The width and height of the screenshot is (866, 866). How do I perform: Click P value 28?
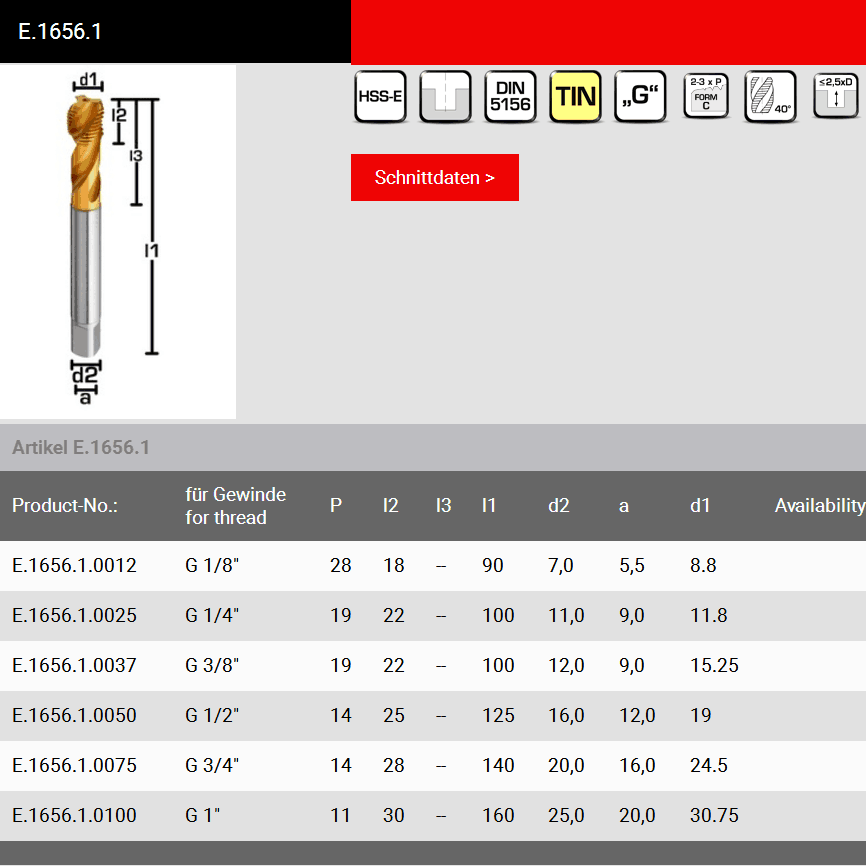341,566
